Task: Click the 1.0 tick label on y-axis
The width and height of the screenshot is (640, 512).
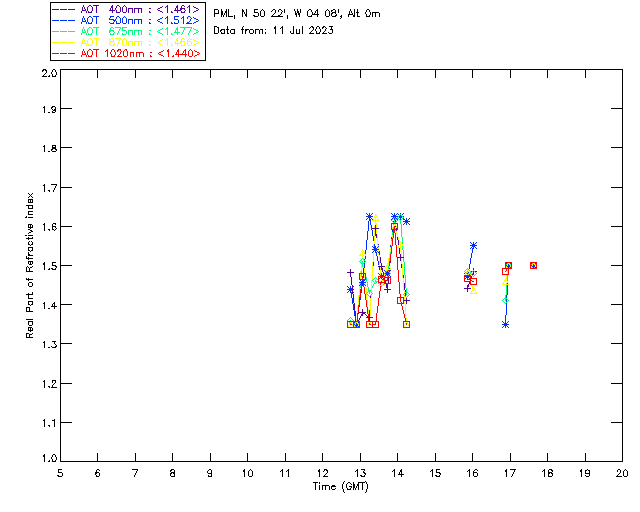Action: (48, 461)
